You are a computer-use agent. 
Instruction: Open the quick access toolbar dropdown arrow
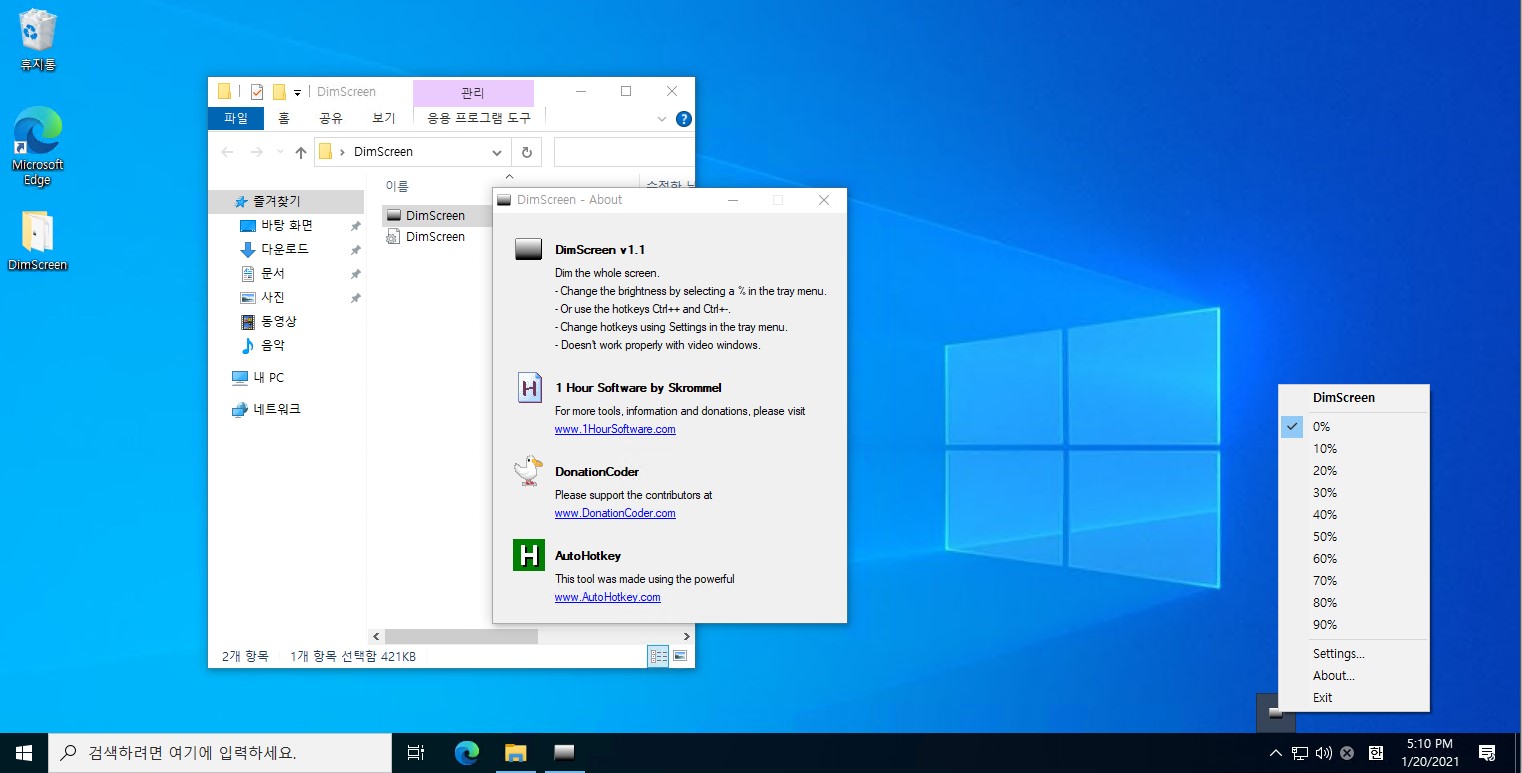(x=297, y=93)
